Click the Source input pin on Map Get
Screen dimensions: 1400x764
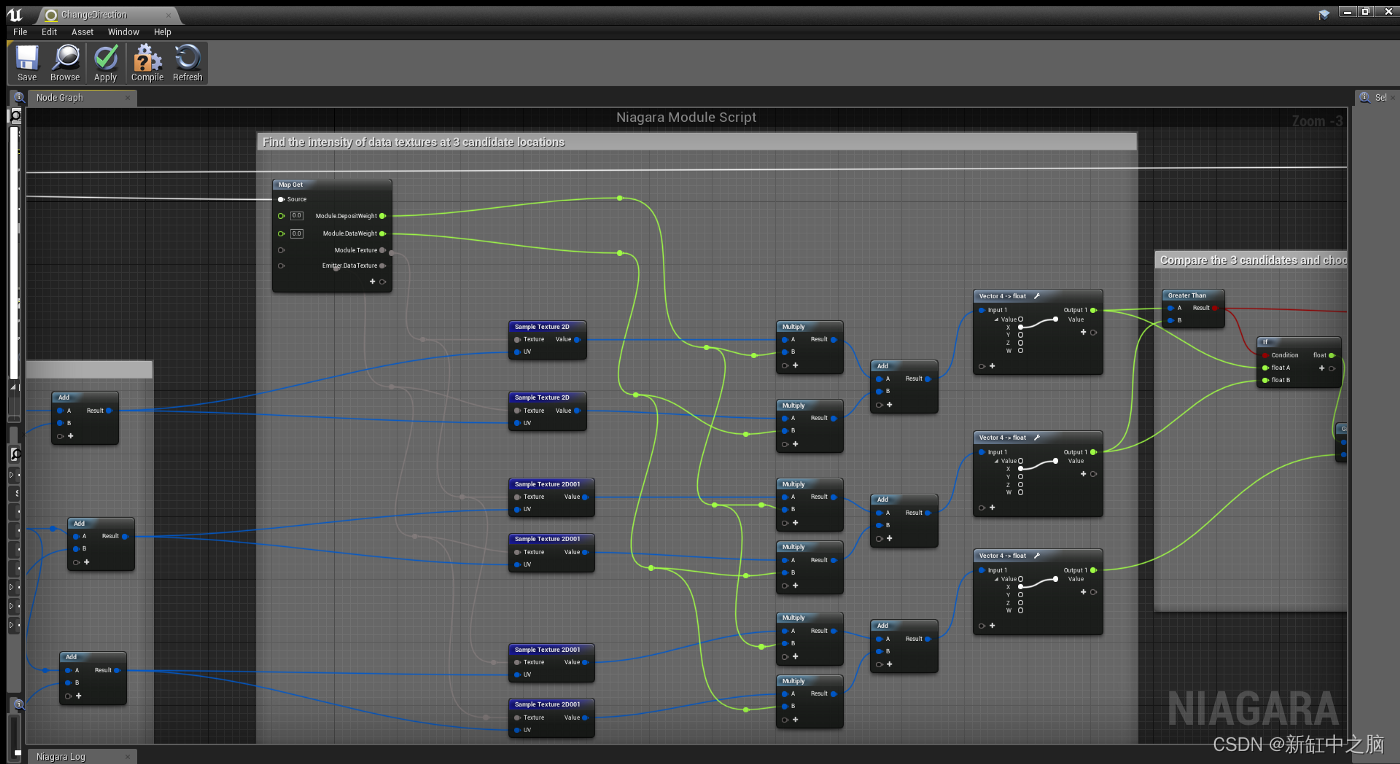click(x=281, y=199)
